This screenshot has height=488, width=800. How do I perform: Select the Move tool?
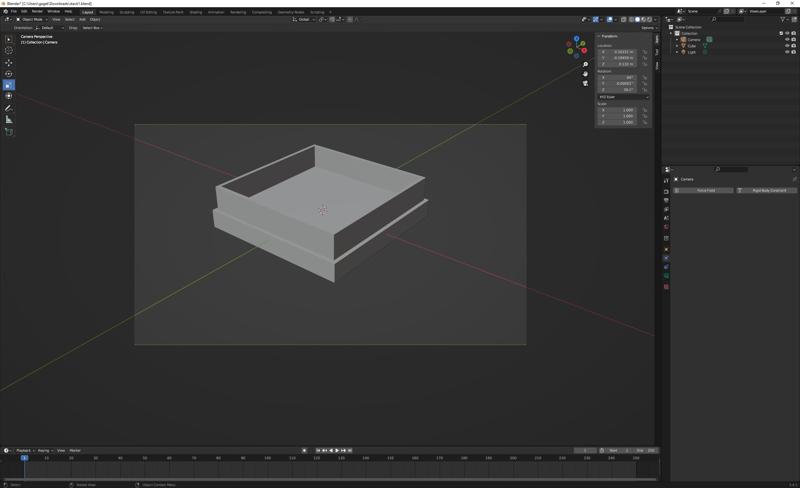(9, 63)
